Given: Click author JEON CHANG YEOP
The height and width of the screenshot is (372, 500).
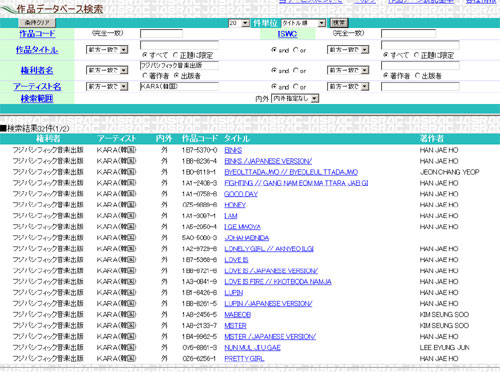Looking at the screenshot, I should [449, 172].
